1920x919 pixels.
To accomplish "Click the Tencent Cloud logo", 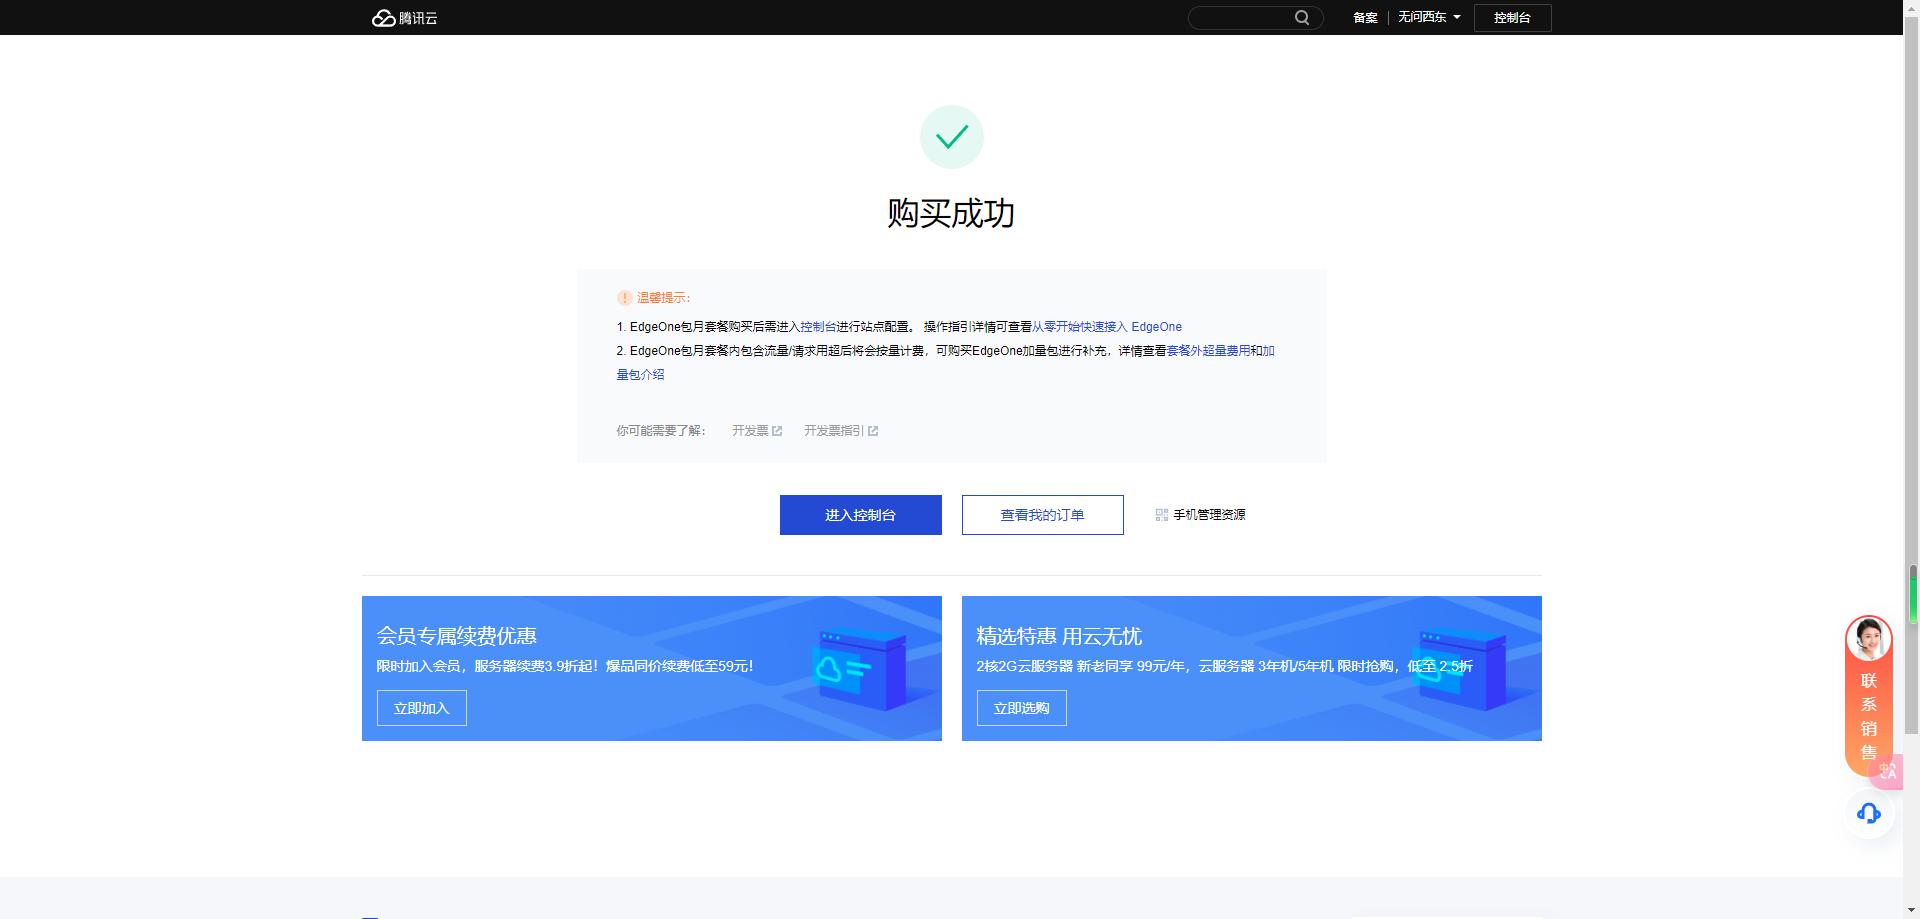I will pyautogui.click(x=404, y=18).
